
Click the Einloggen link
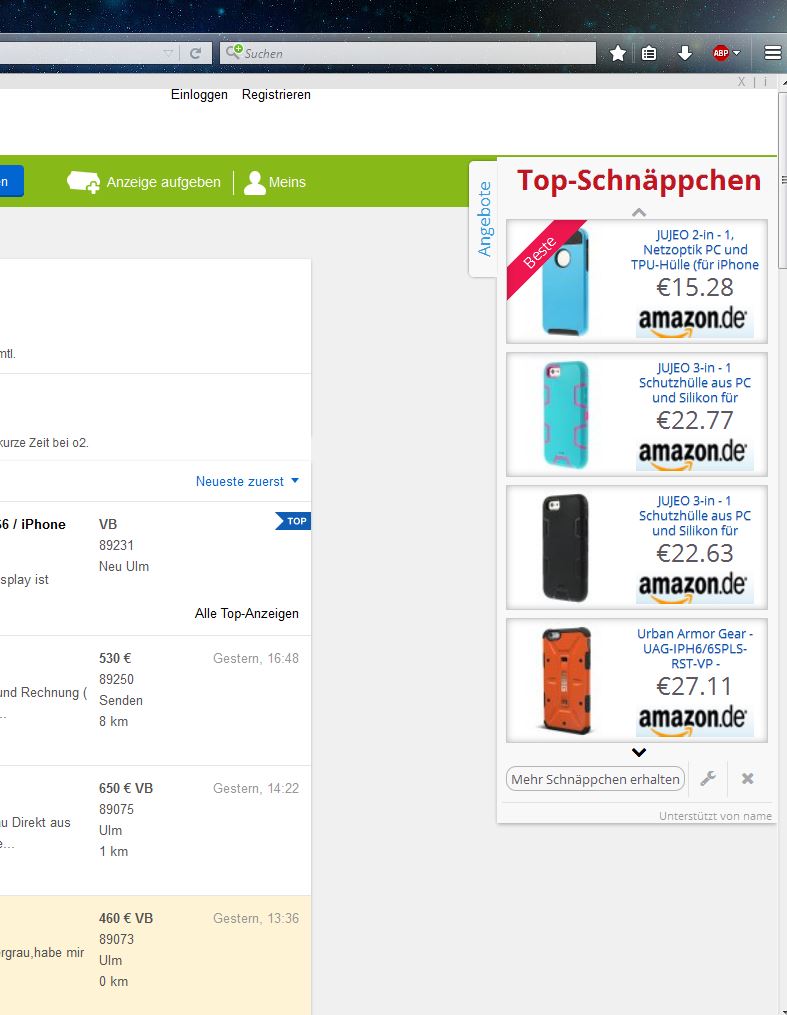199,95
